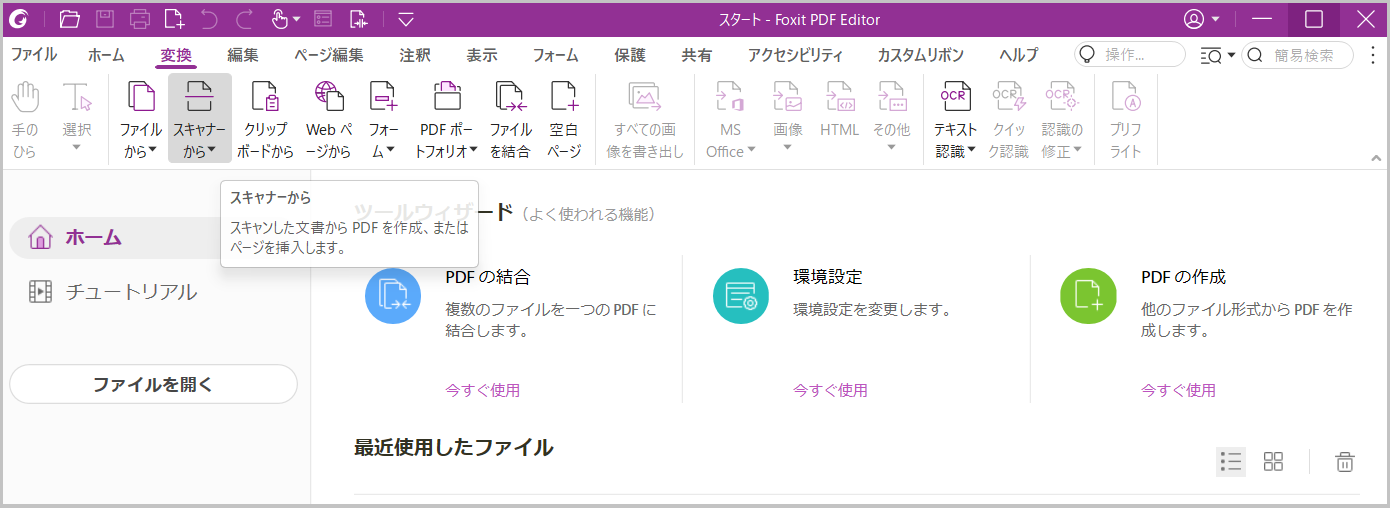1390x508 pixels.
Task: Open the user account menu
Action: pyautogui.click(x=1201, y=19)
